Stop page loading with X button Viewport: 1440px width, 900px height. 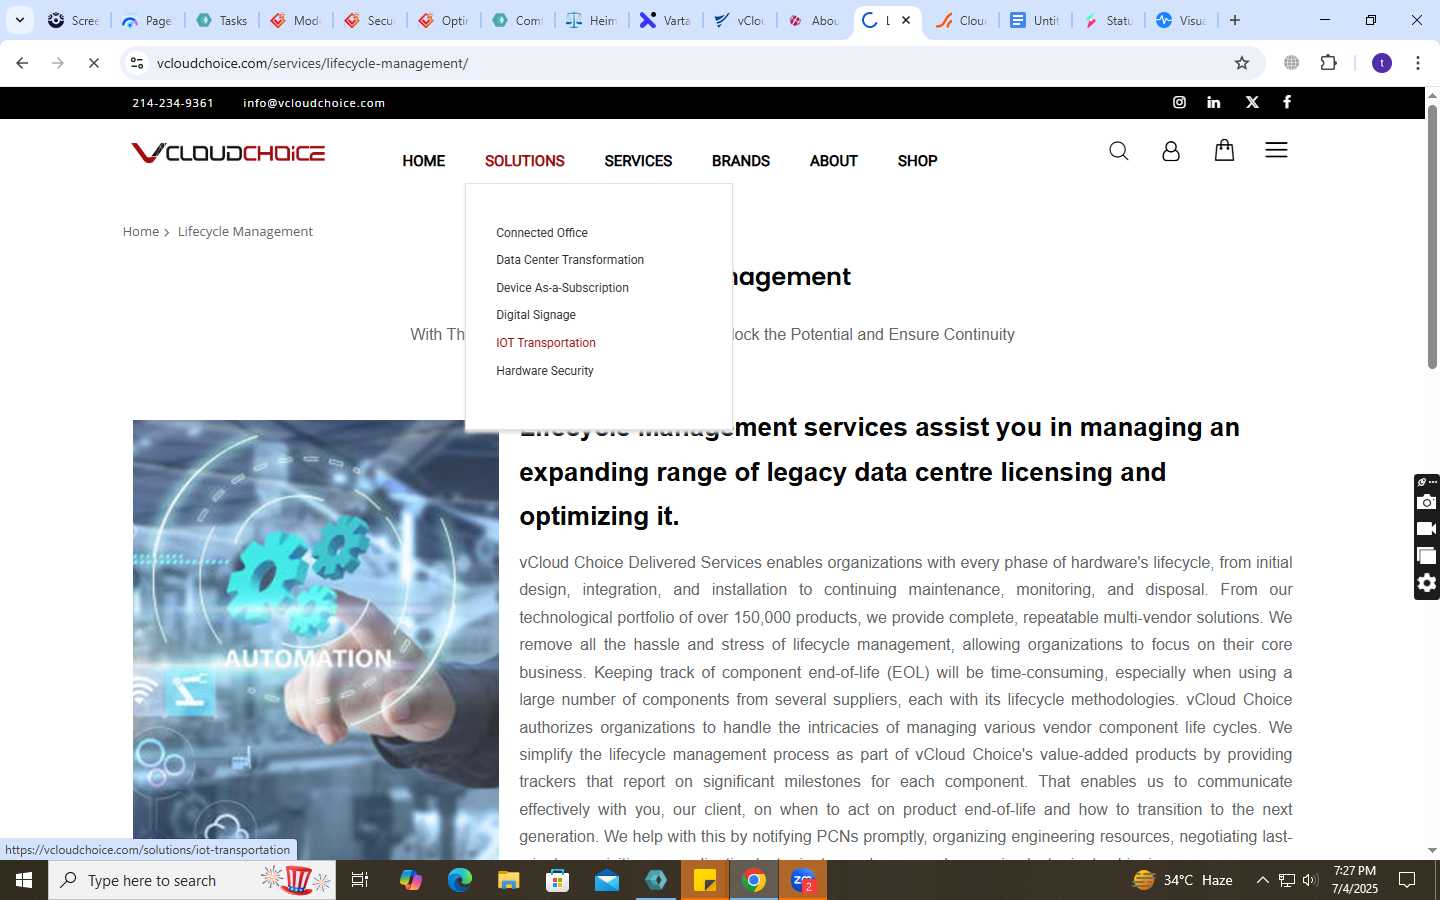pos(94,63)
